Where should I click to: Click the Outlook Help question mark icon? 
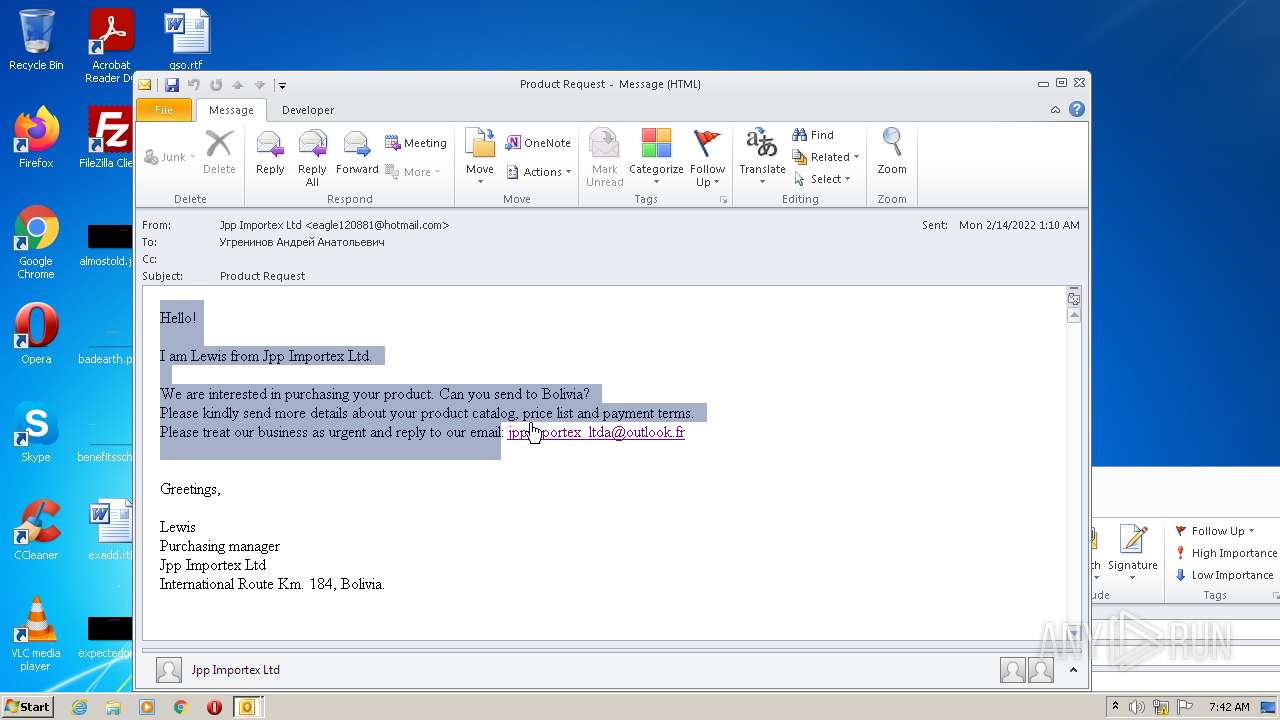coord(1077,110)
